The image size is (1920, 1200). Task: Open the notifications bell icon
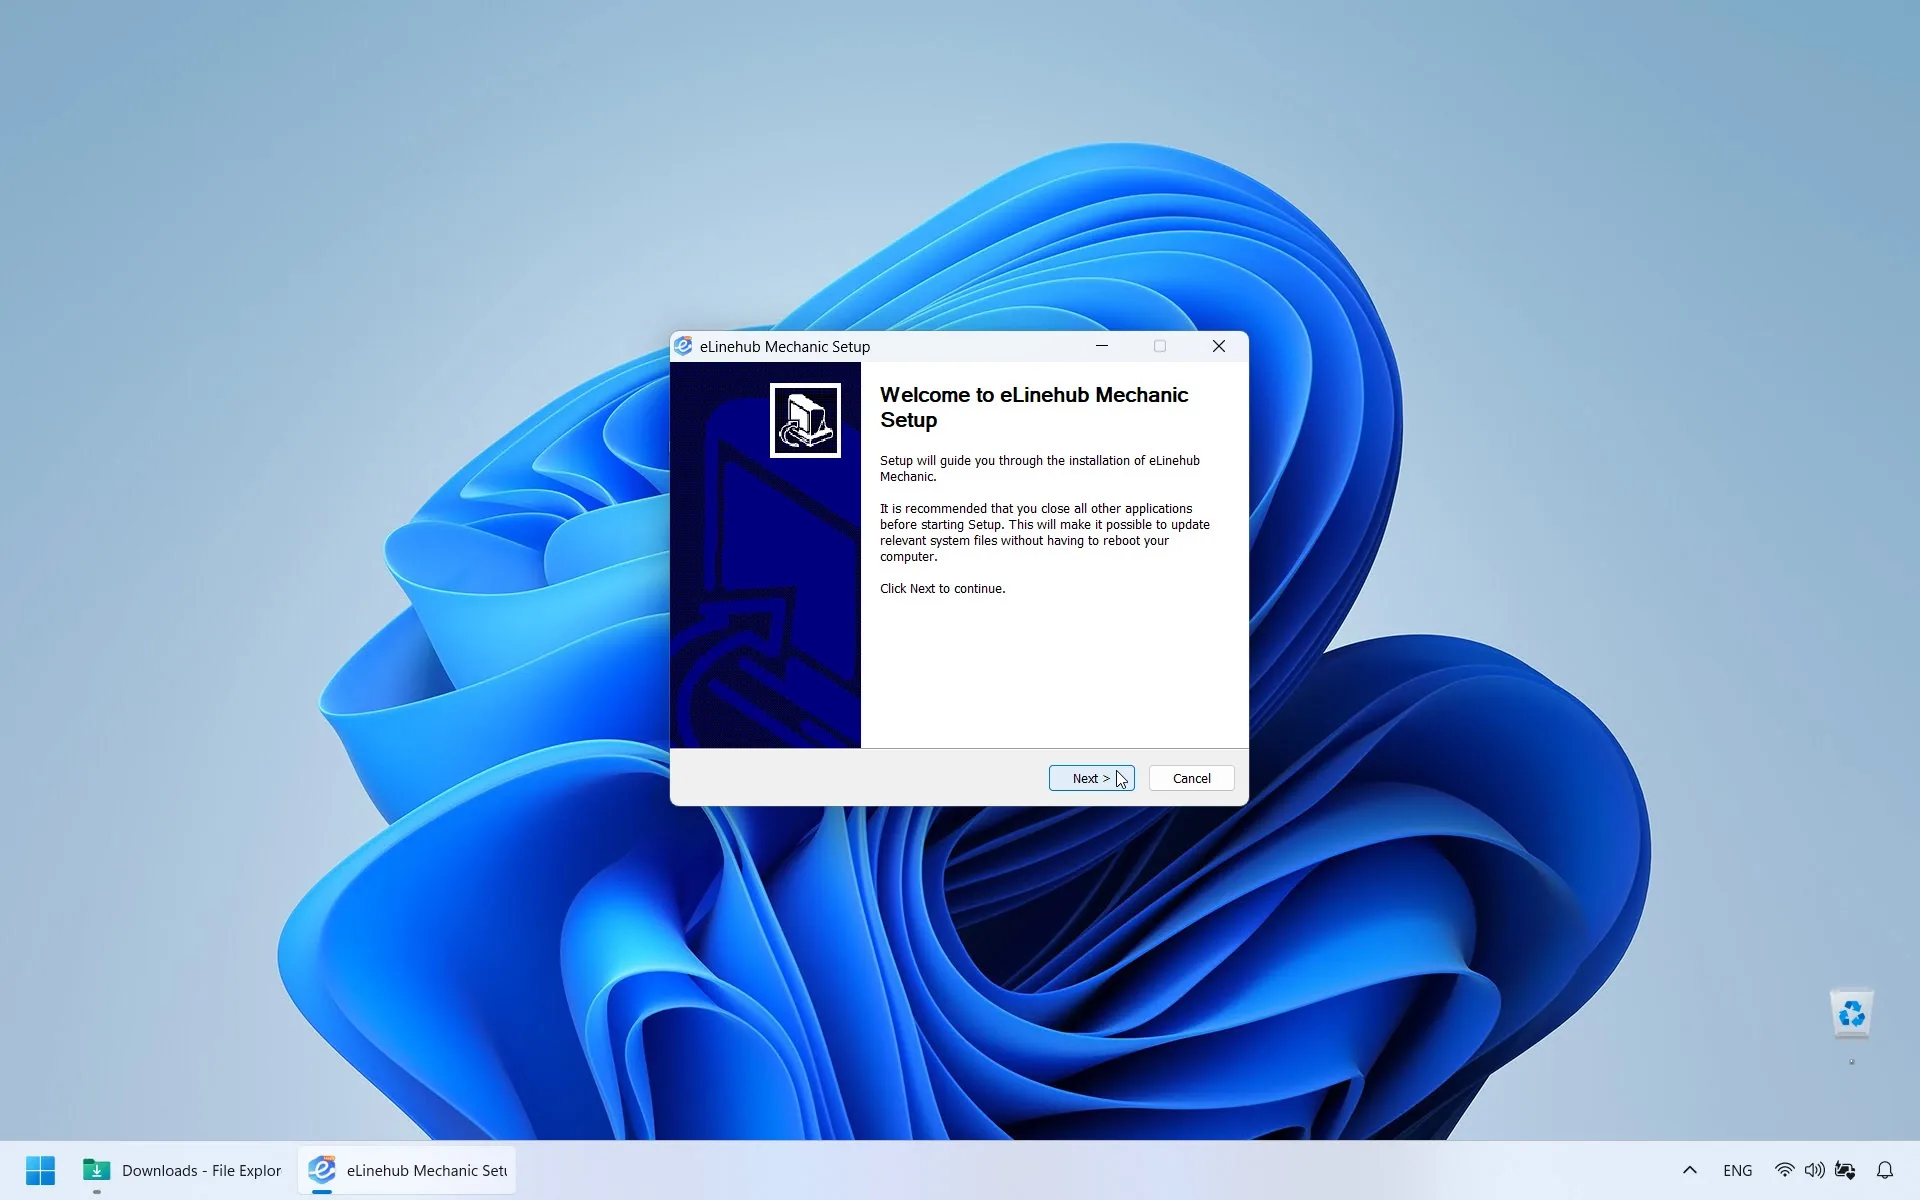point(1885,1170)
